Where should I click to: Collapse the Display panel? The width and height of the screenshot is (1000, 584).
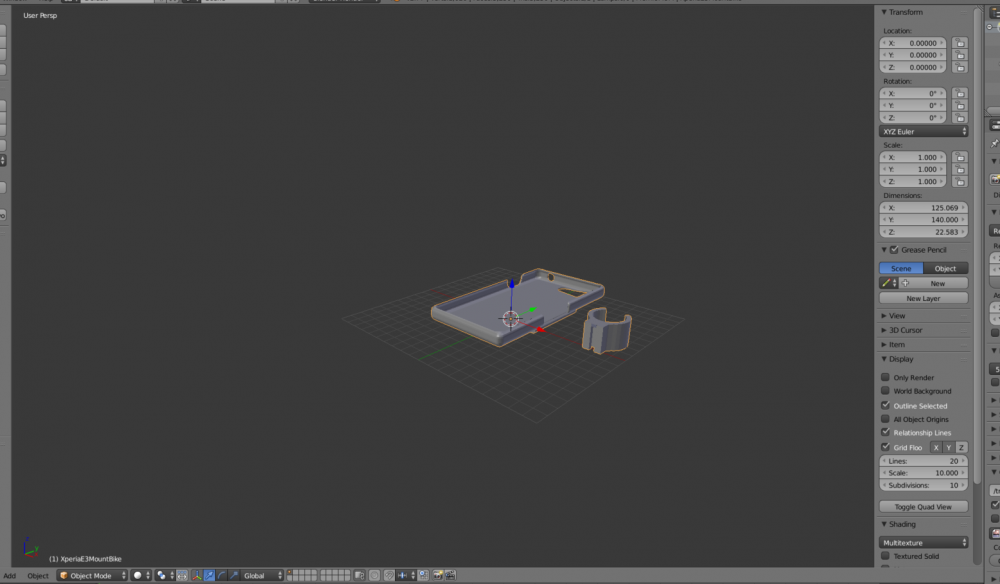pos(885,359)
